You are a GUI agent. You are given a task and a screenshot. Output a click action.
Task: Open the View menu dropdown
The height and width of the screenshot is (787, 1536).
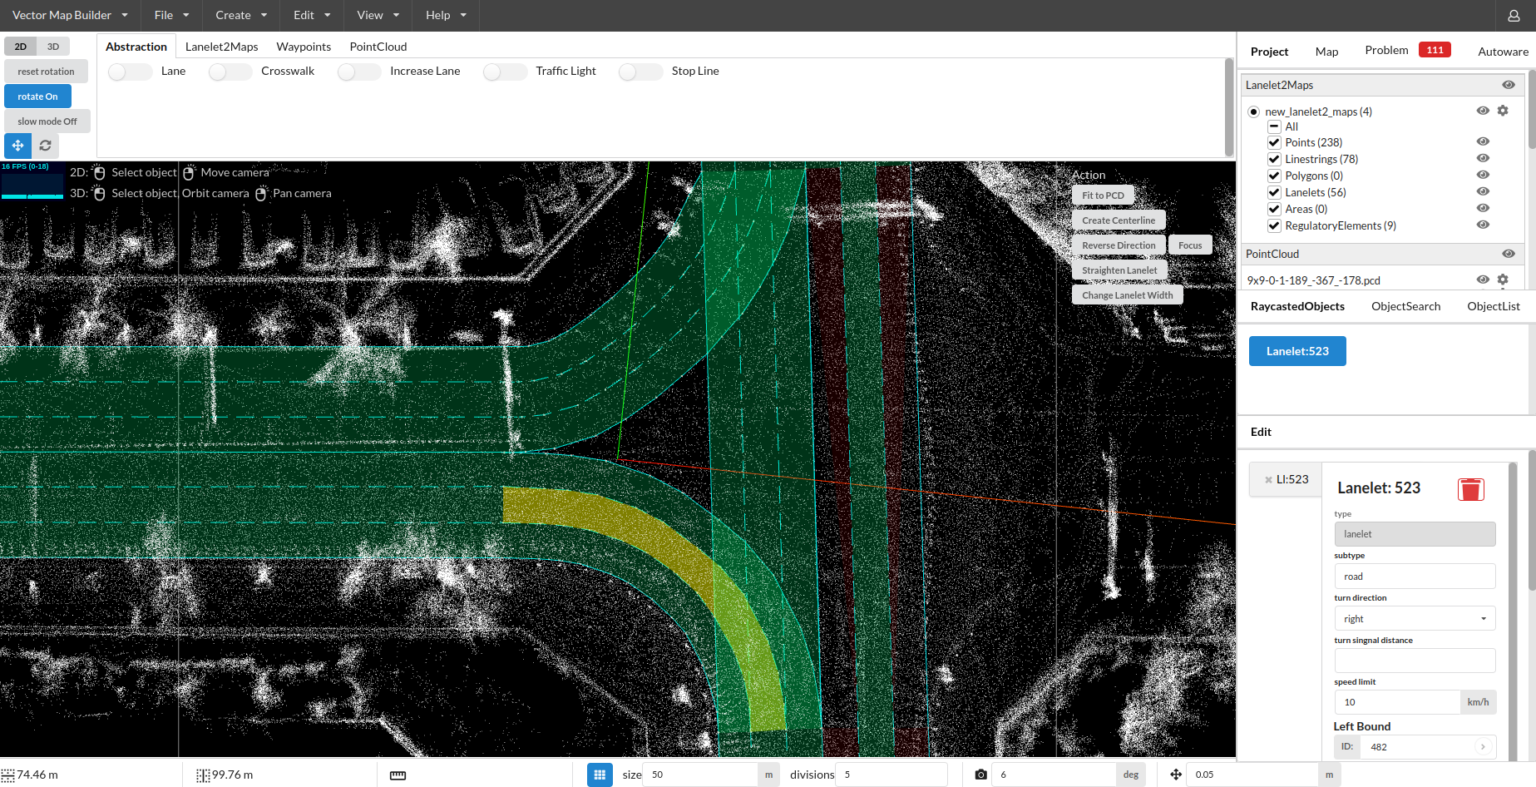(378, 15)
